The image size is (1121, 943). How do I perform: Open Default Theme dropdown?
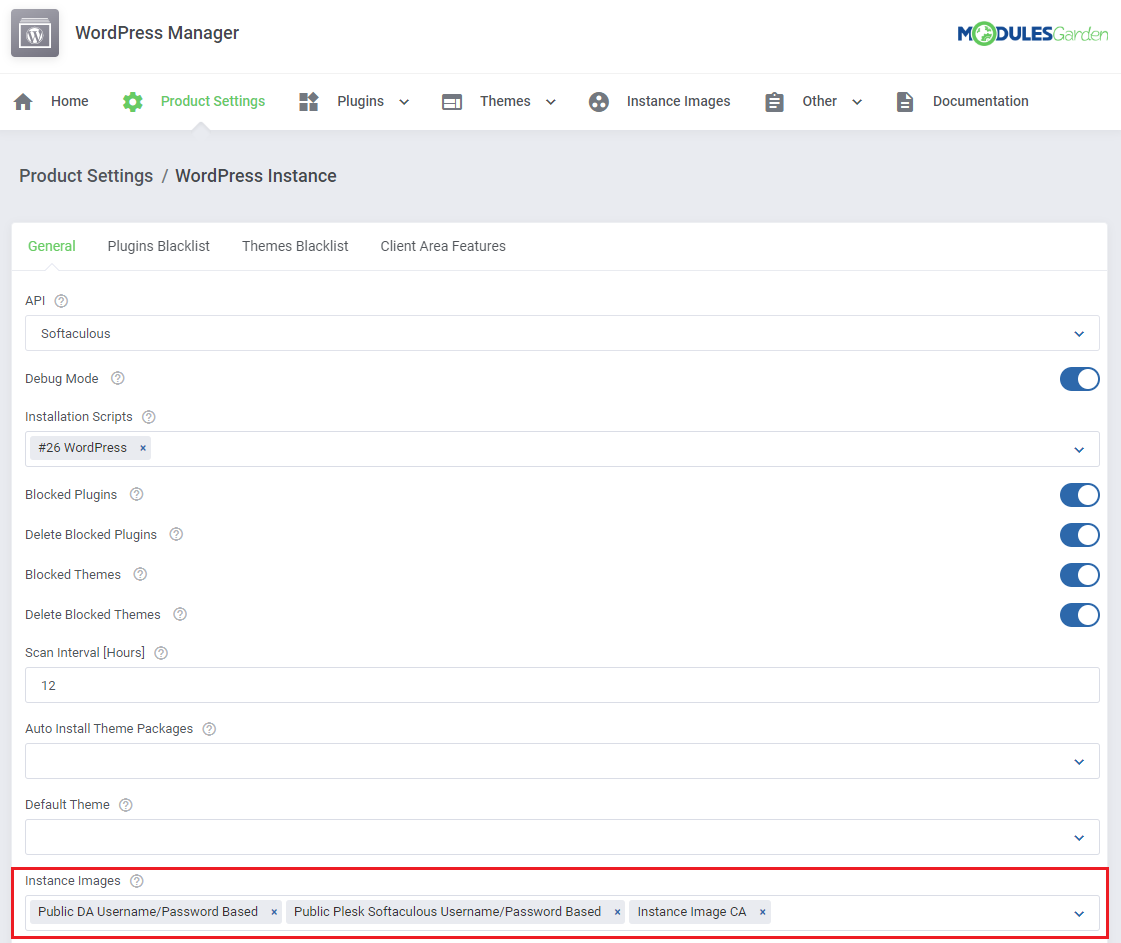[562, 837]
